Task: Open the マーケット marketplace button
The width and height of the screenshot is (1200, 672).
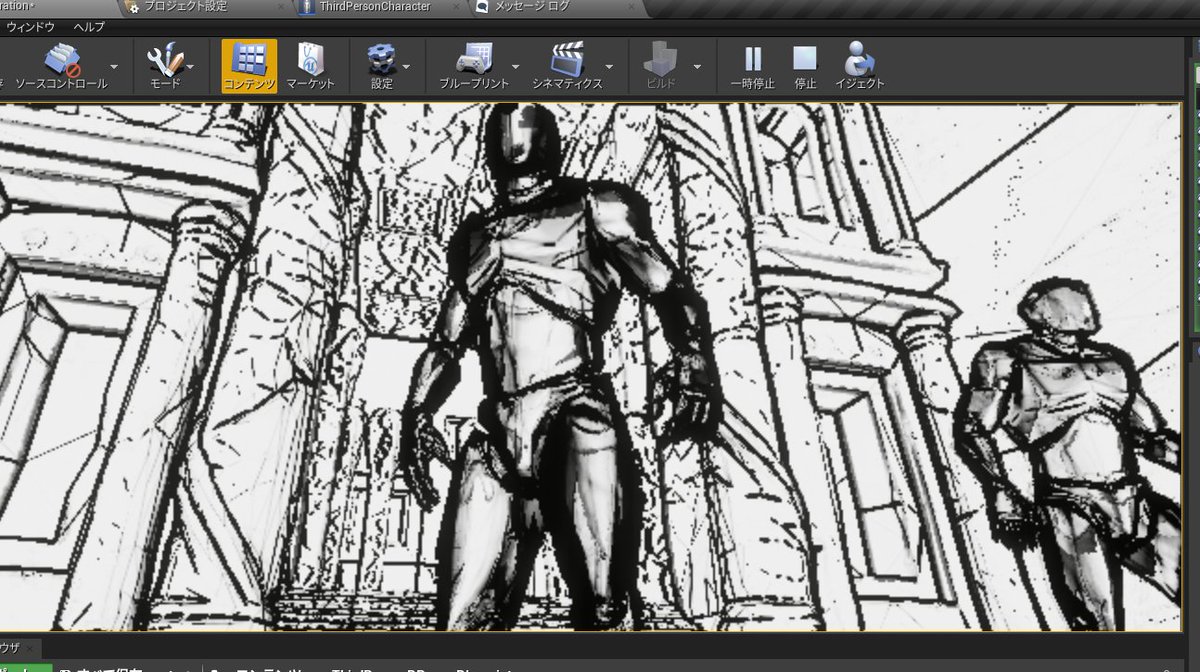Action: point(310,66)
